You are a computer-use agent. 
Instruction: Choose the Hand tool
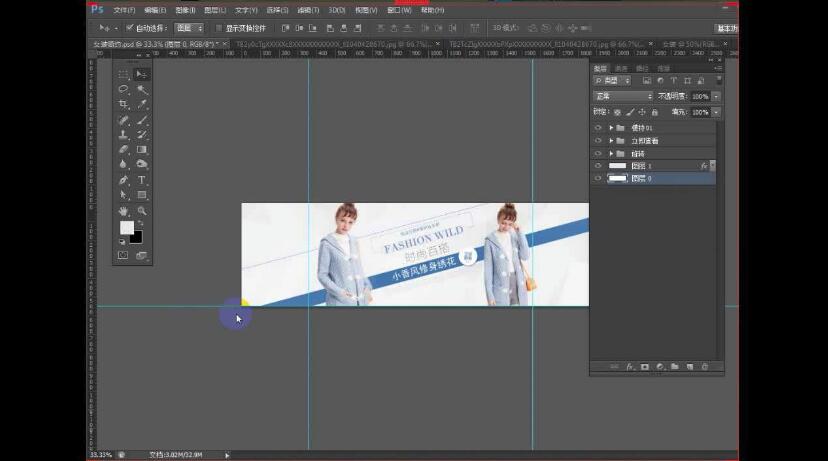tap(123, 211)
